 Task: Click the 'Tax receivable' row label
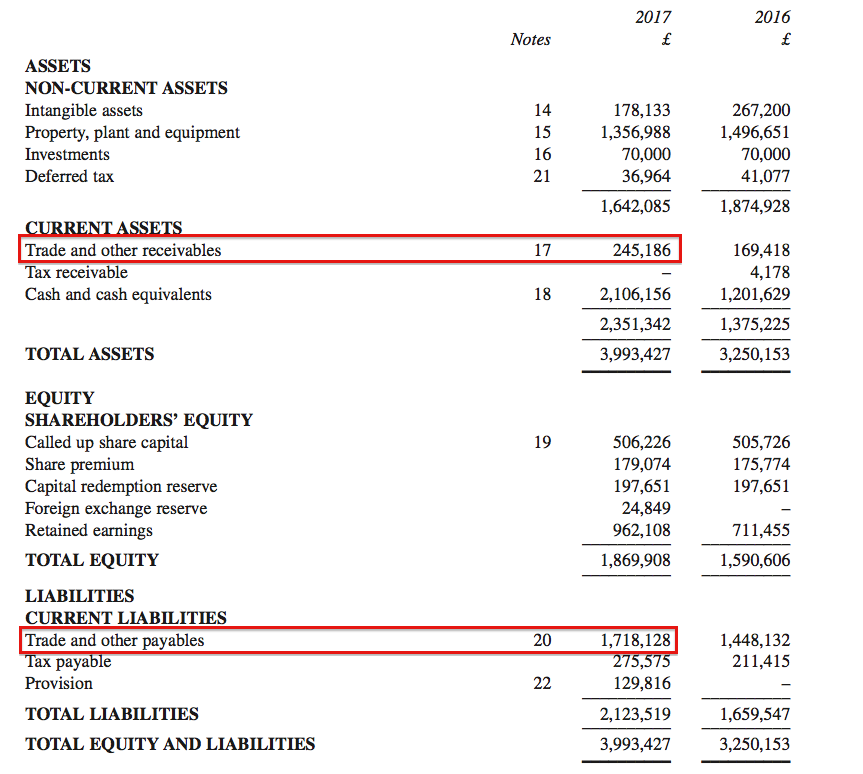(x=77, y=272)
